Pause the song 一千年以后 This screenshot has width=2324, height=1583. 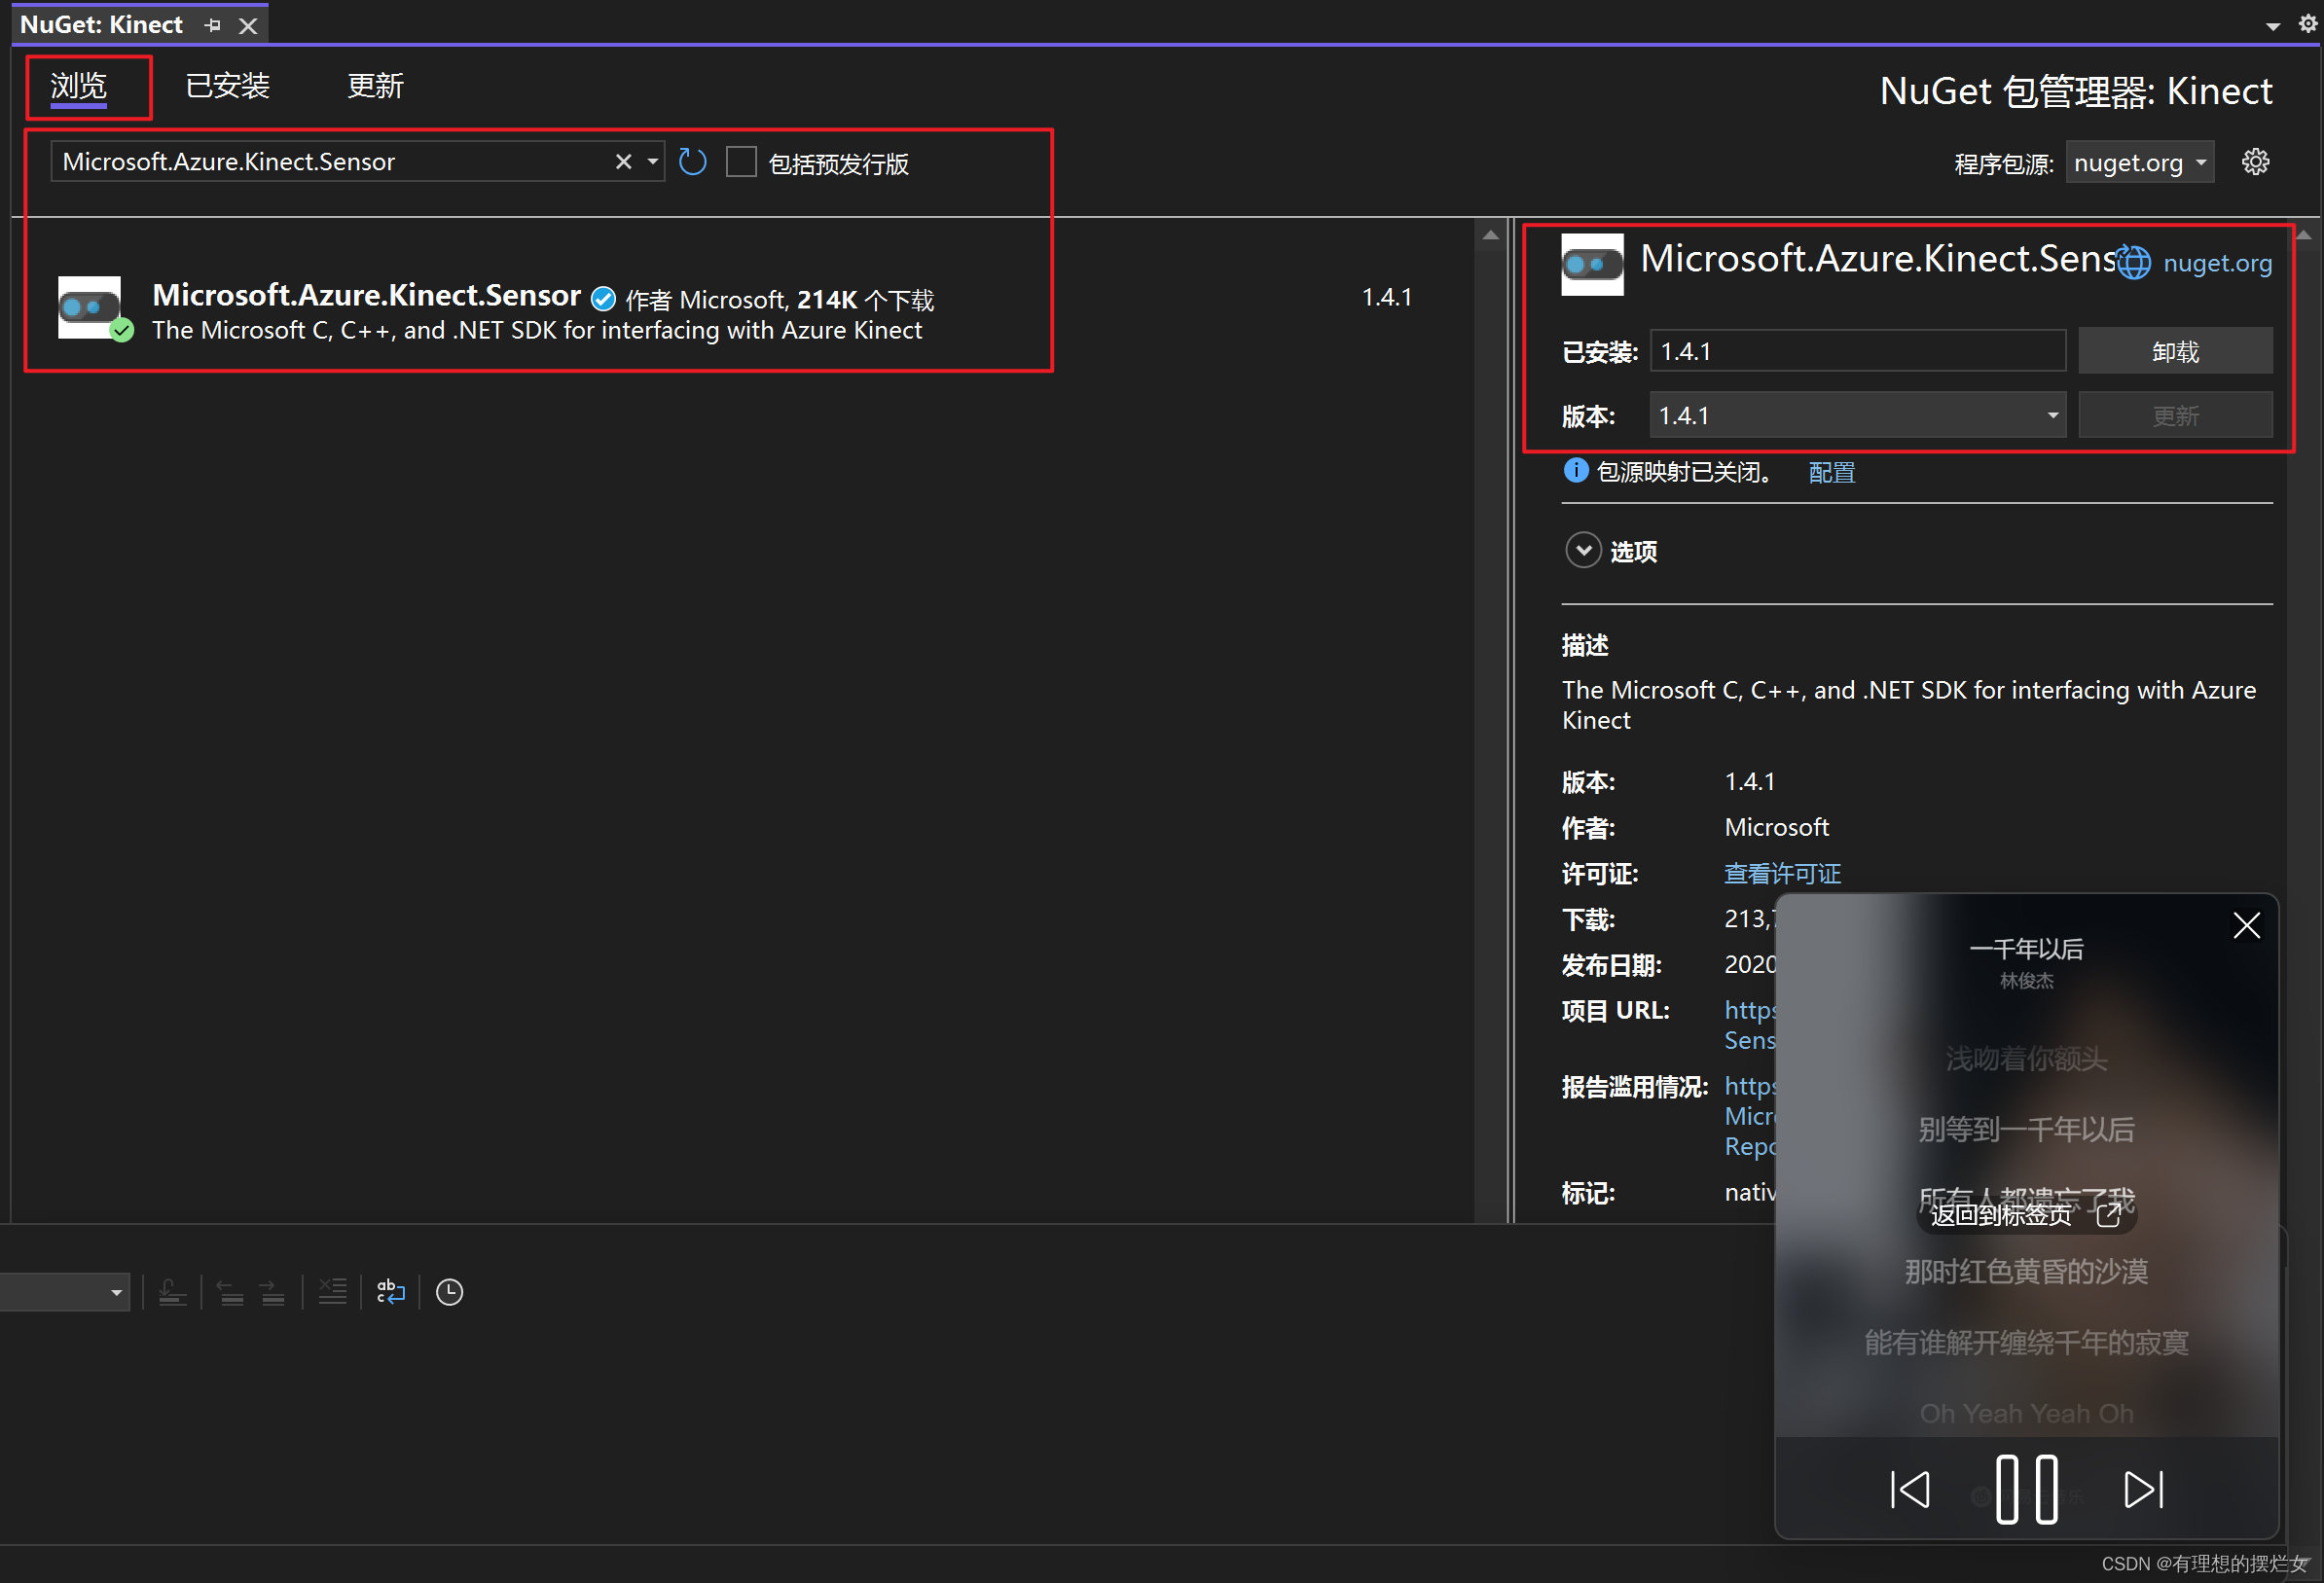click(2026, 1488)
